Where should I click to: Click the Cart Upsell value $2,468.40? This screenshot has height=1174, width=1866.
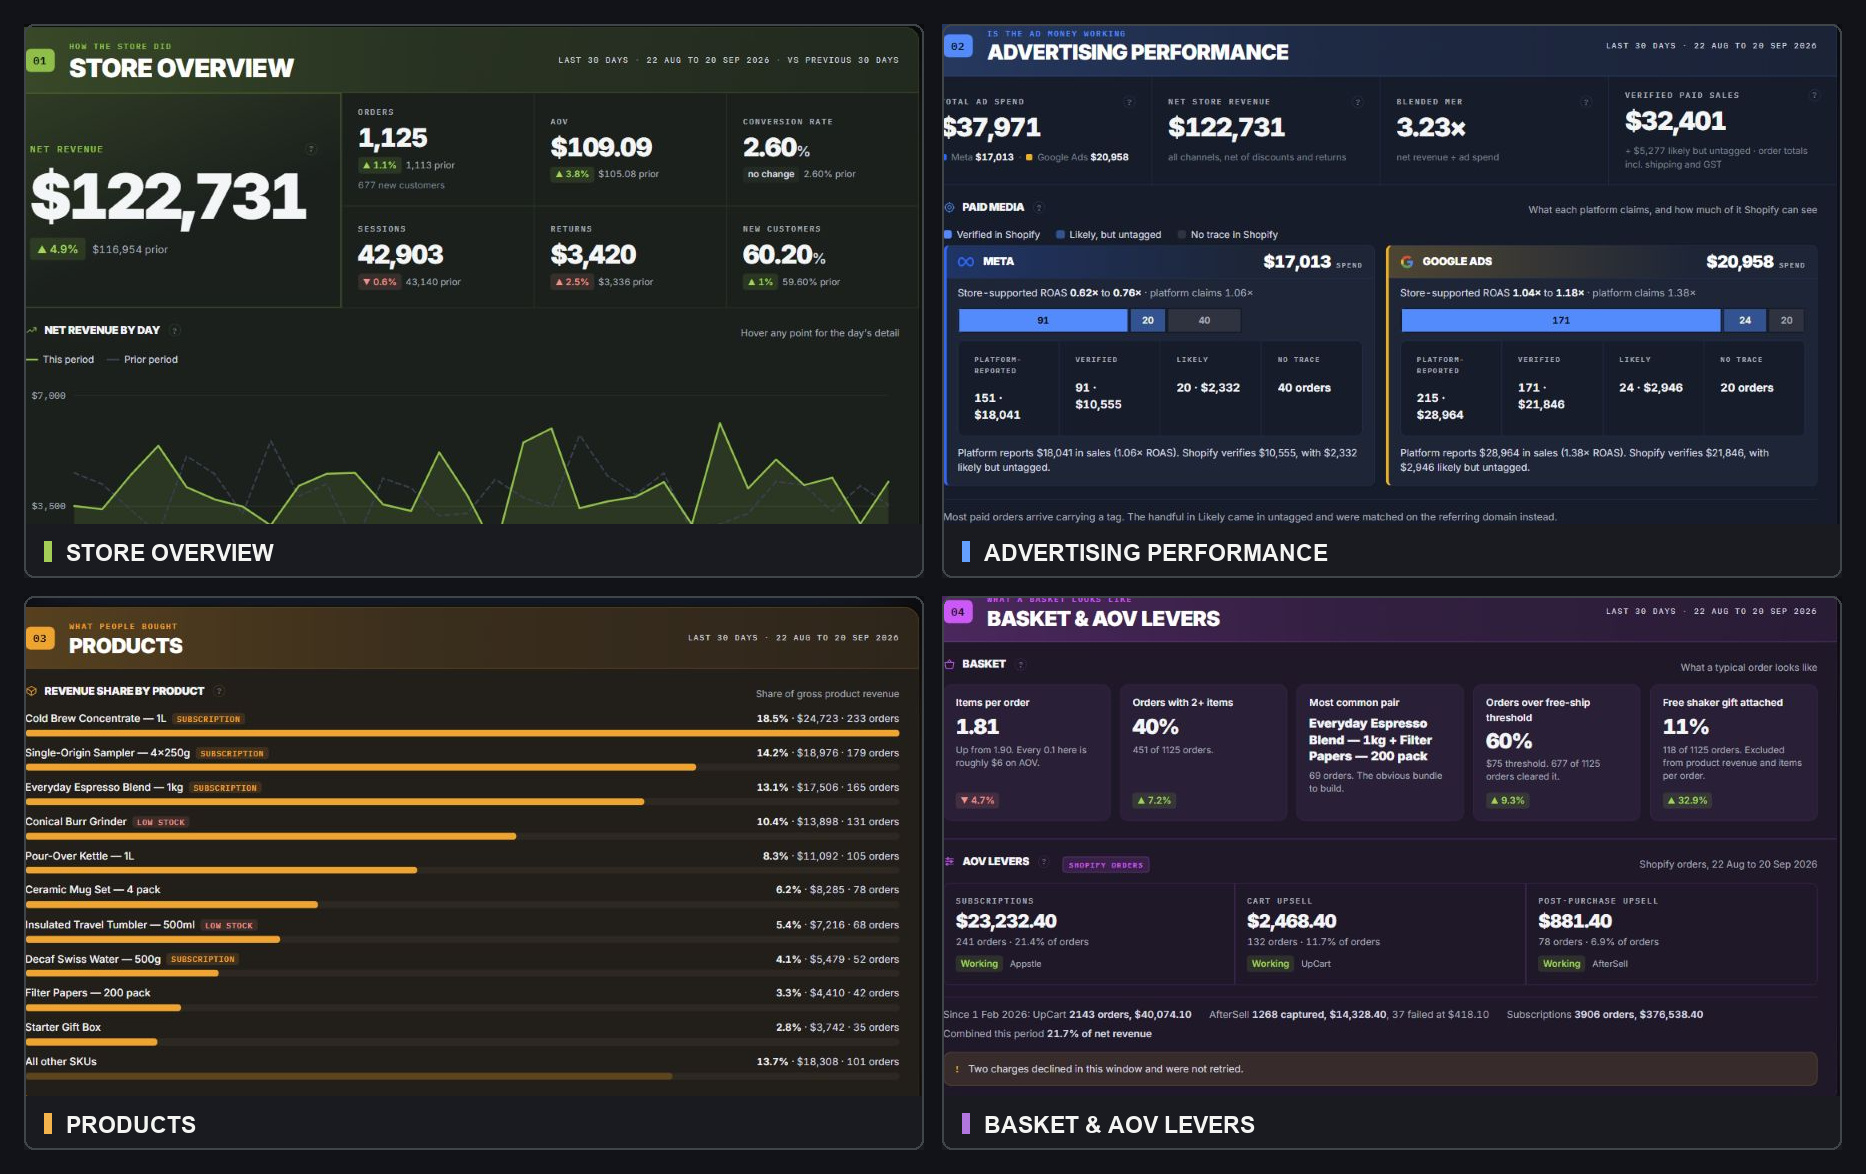[x=1292, y=921]
